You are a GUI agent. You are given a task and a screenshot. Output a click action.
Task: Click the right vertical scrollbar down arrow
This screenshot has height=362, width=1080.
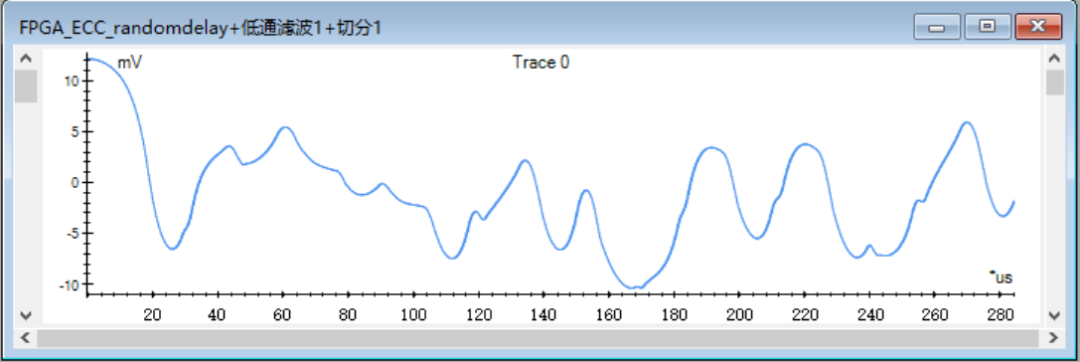(1055, 315)
